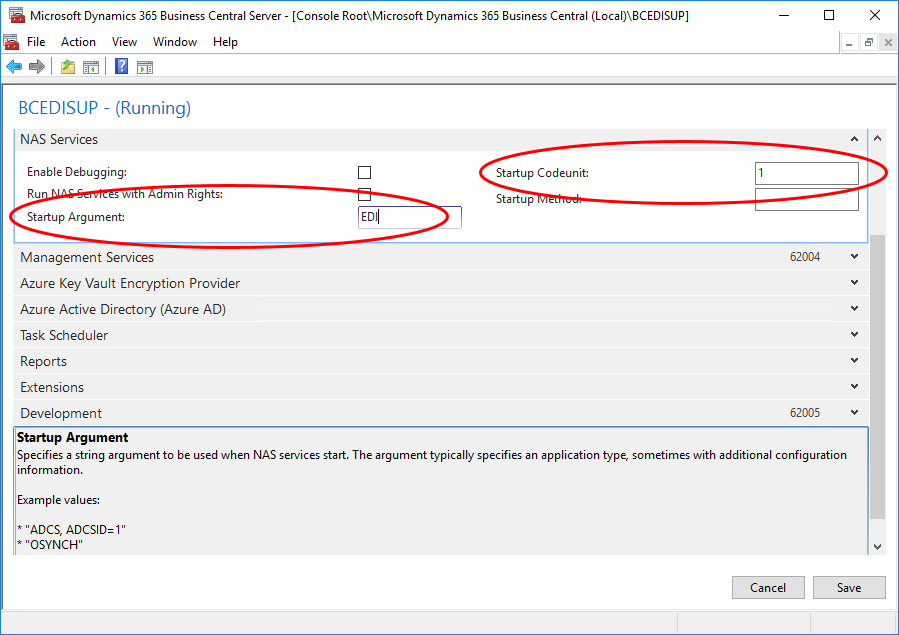Expand the Azure Key Vault Encryption Provider section
The image size is (899, 635).
854,283
